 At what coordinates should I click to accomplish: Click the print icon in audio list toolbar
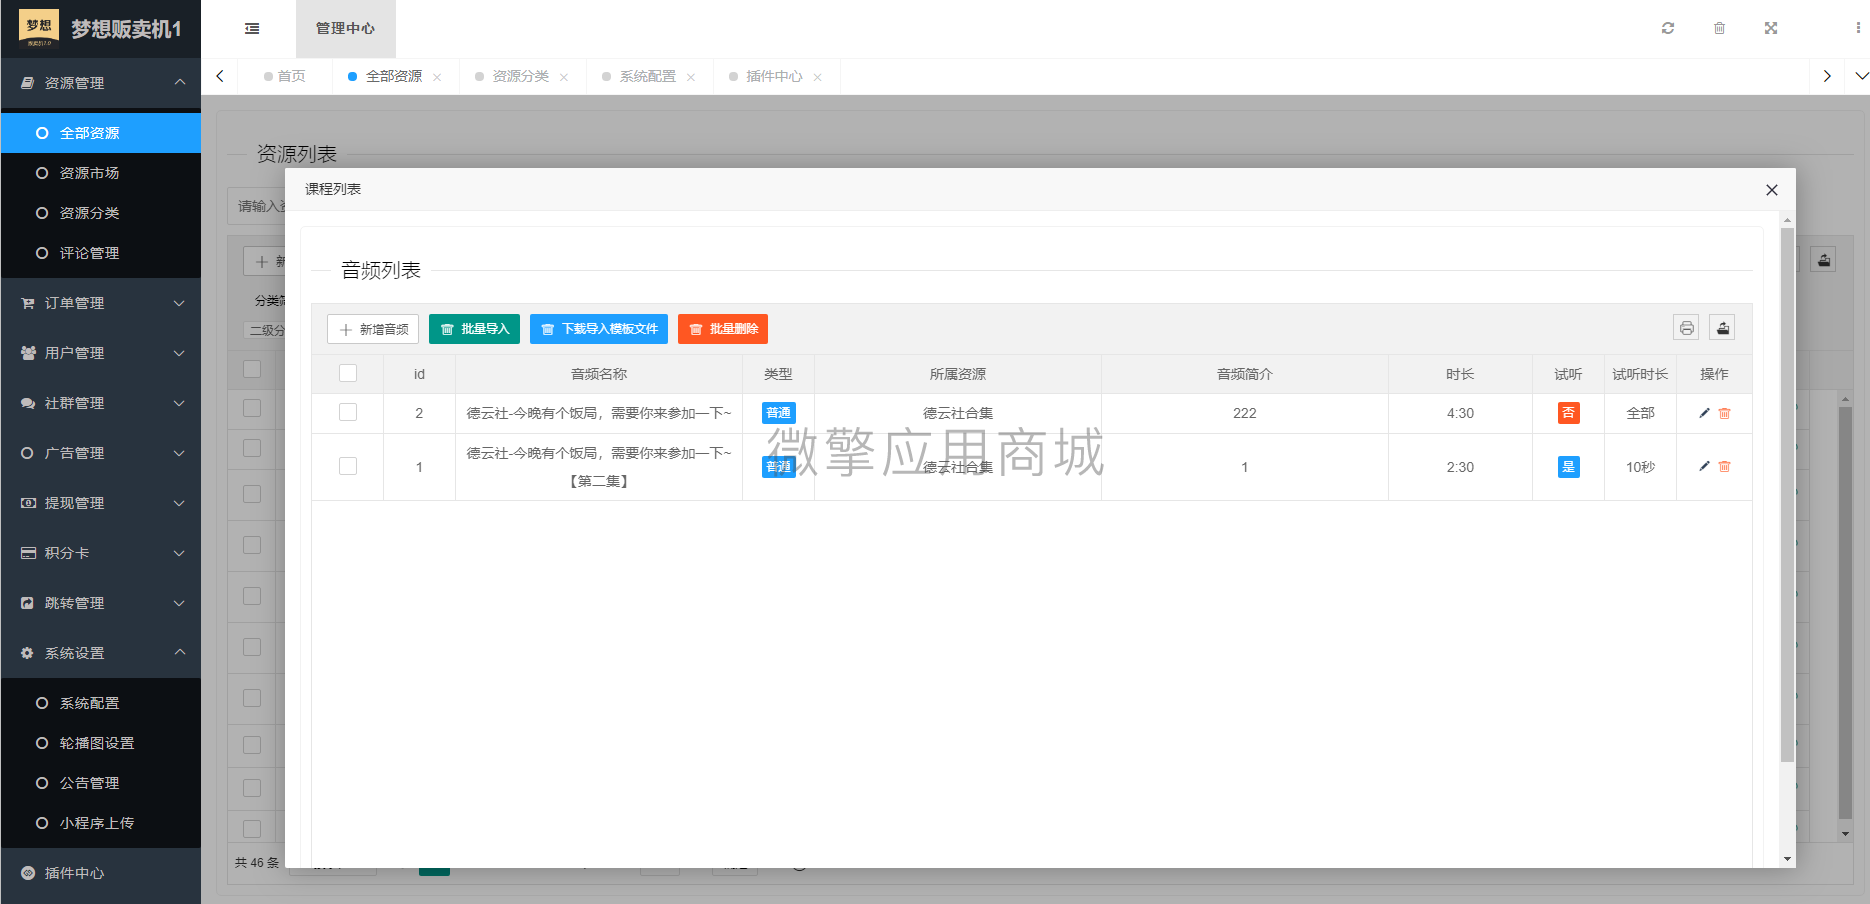1687,328
